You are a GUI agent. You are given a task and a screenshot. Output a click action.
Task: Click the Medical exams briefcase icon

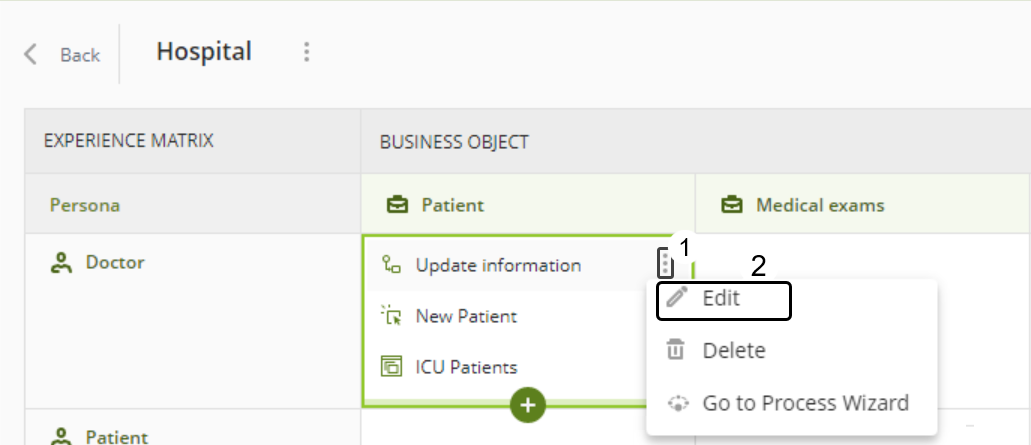click(732, 205)
